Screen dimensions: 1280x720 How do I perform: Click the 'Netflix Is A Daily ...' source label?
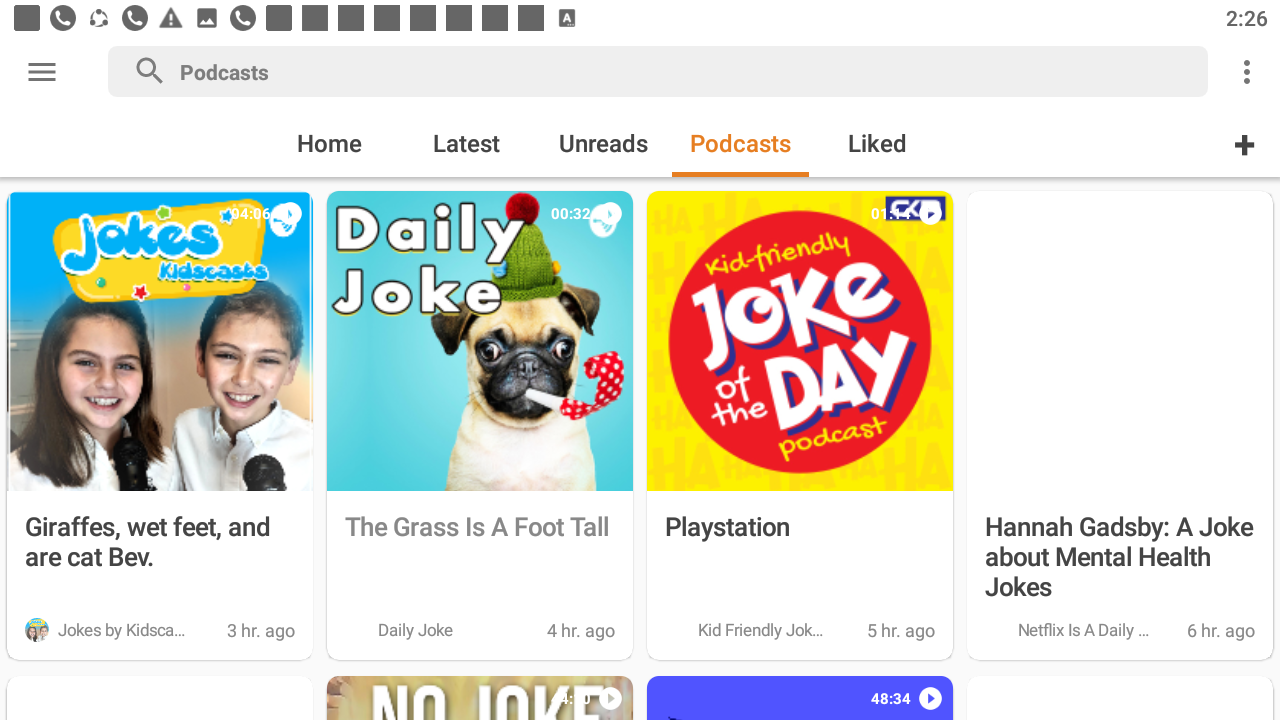1083,630
